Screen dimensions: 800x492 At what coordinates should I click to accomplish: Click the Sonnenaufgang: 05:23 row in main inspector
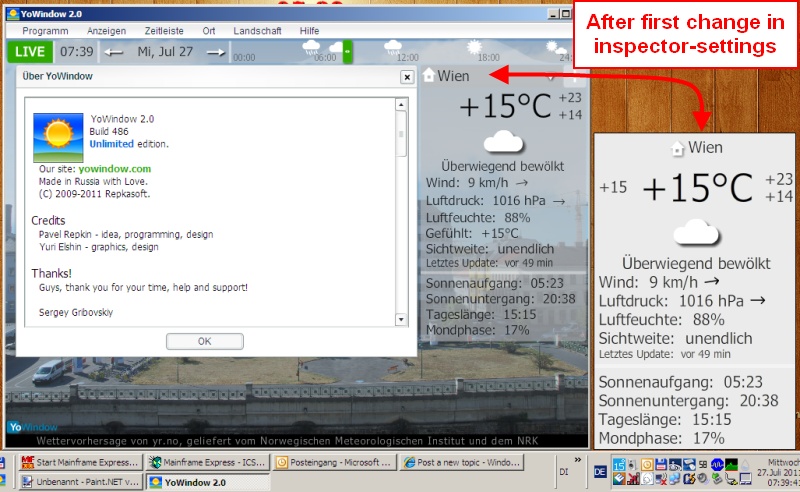(x=495, y=283)
